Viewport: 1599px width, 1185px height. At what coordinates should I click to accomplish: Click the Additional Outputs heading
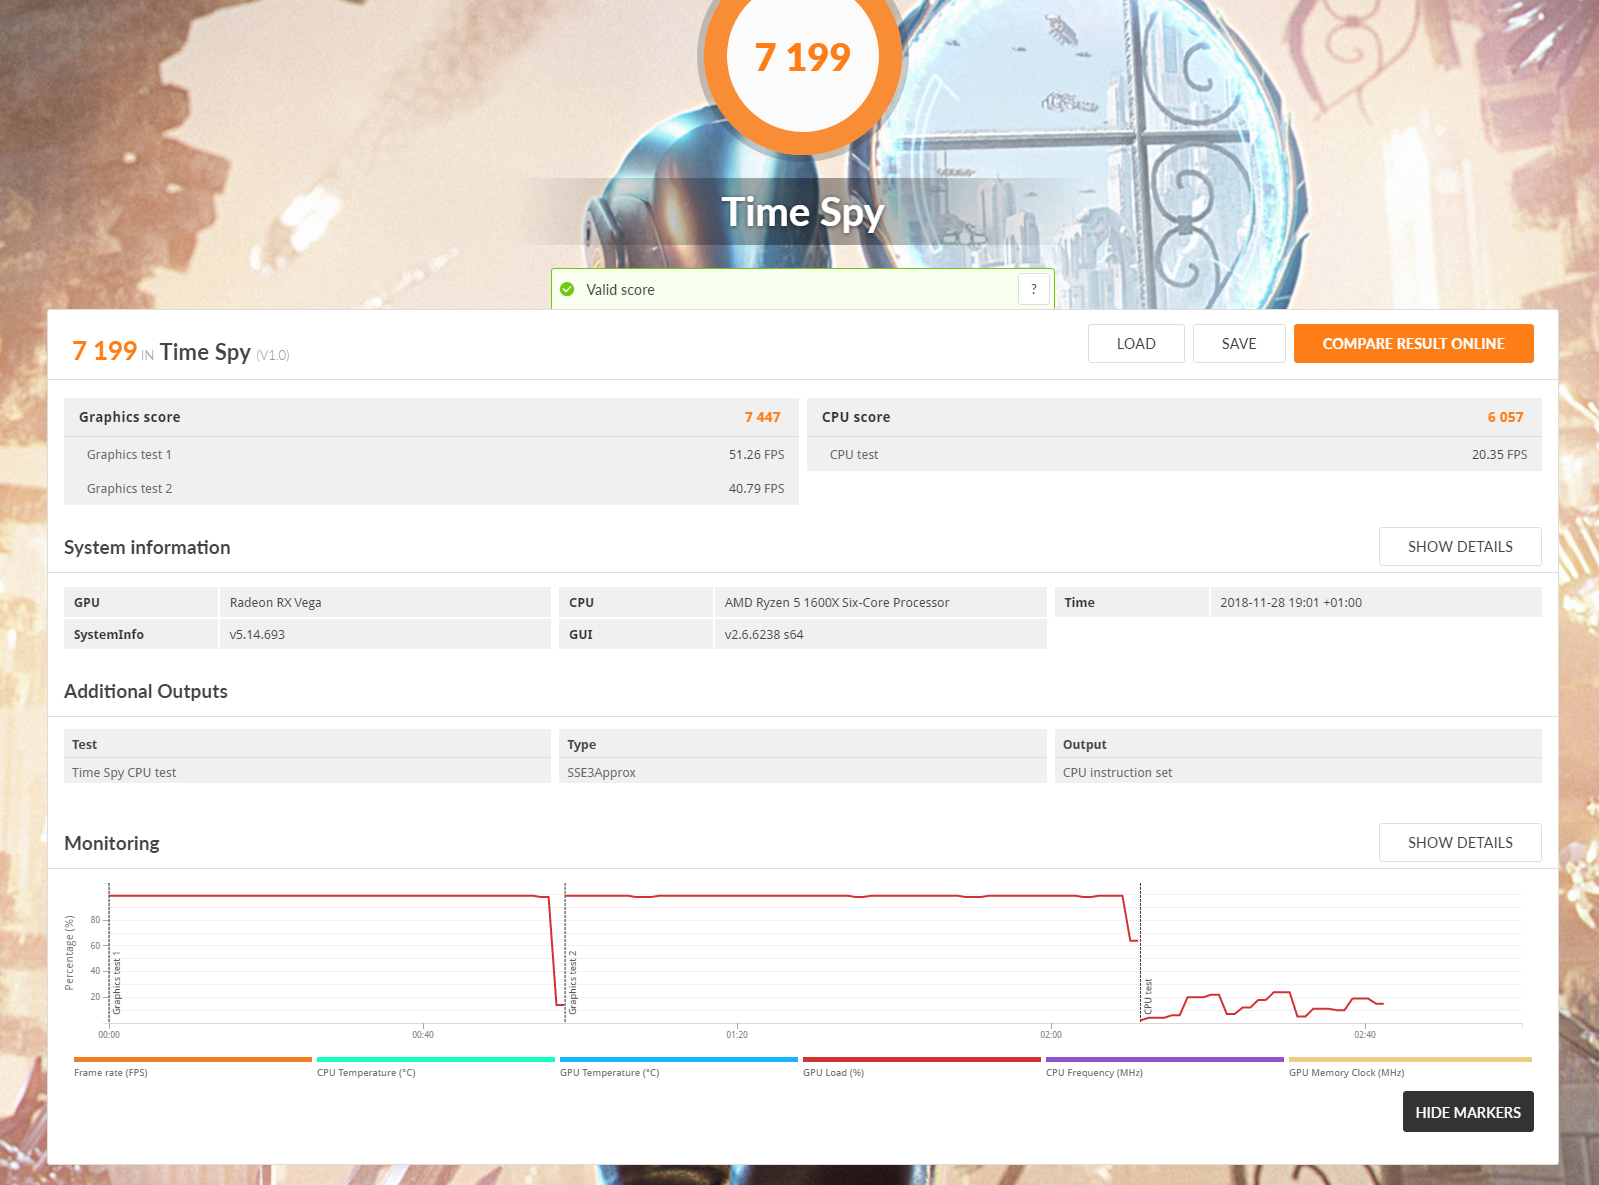[146, 691]
